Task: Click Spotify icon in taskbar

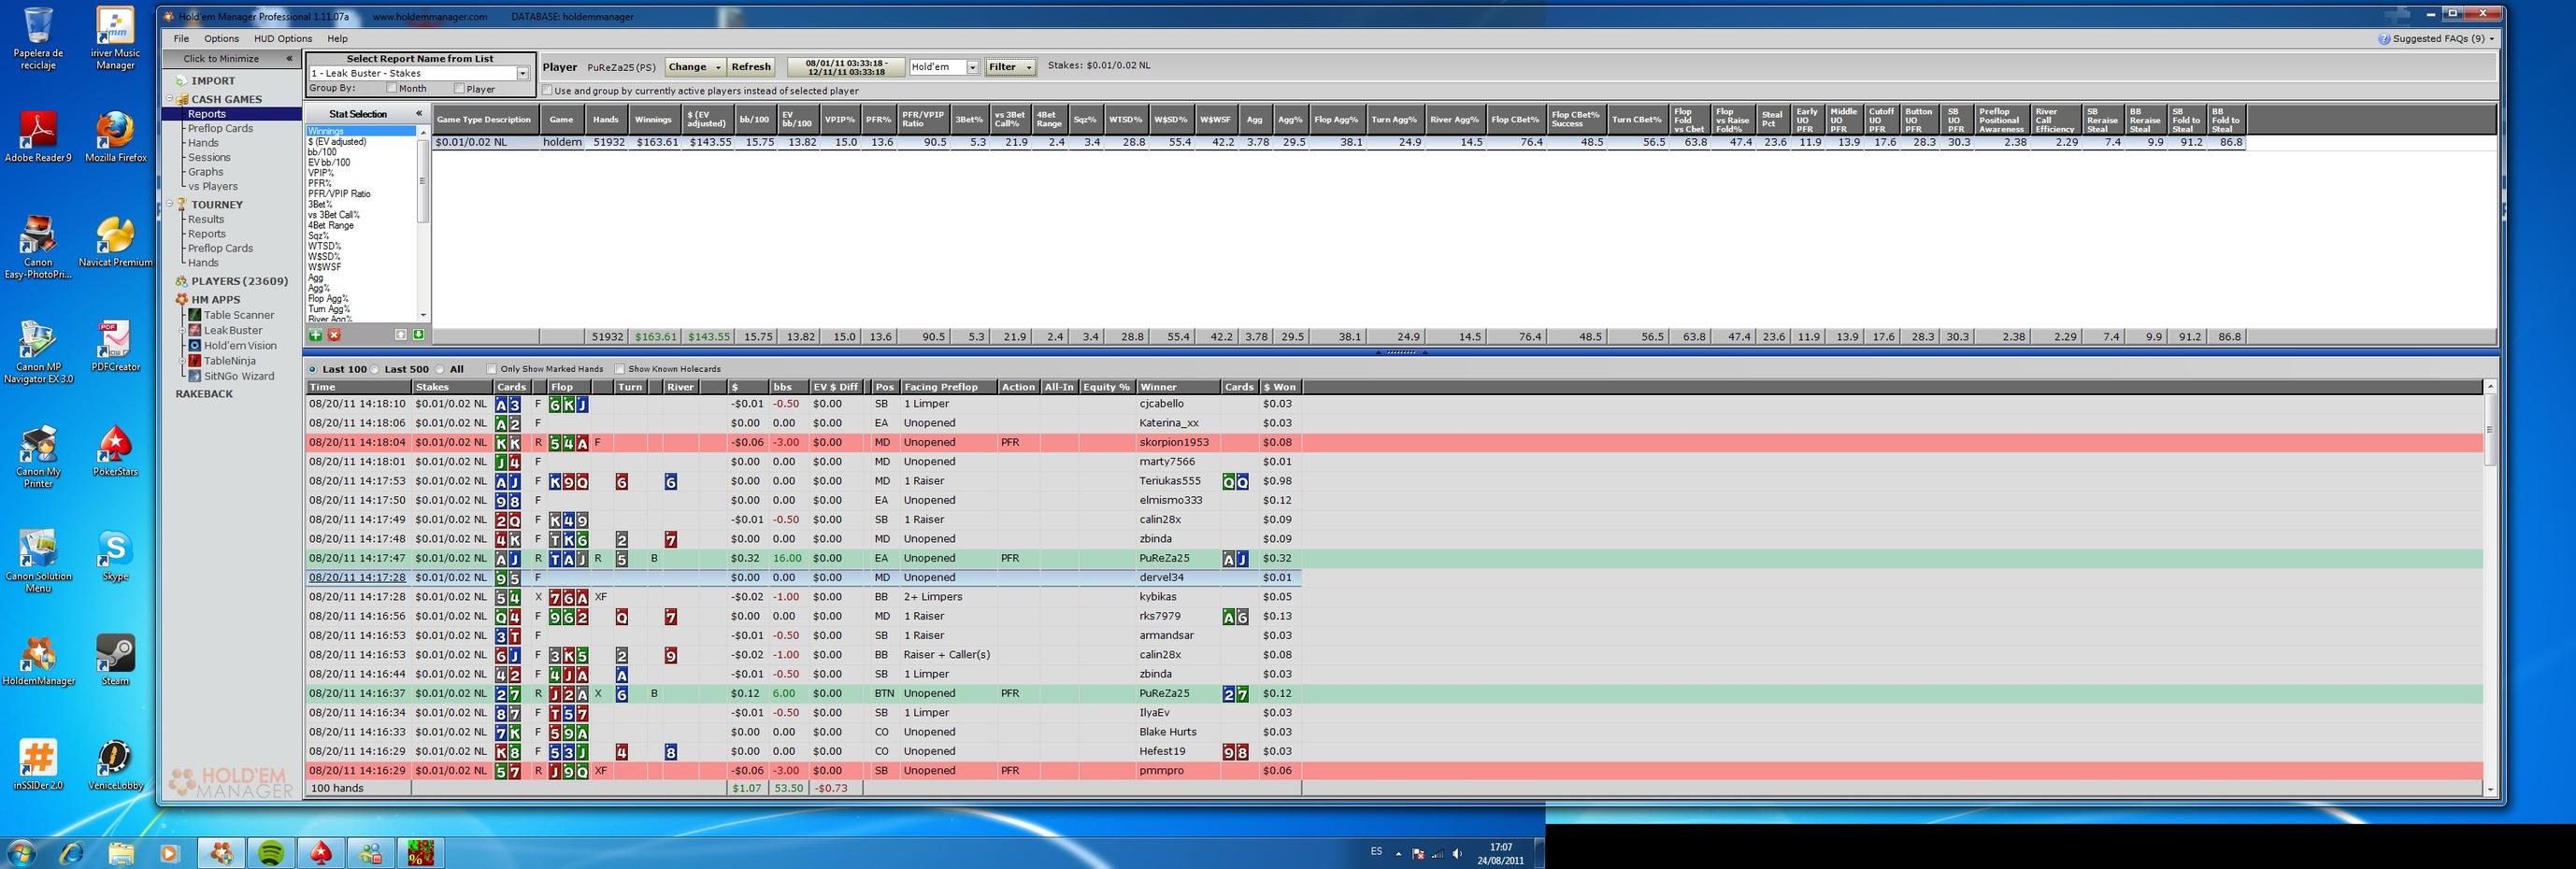Action: coord(271,853)
